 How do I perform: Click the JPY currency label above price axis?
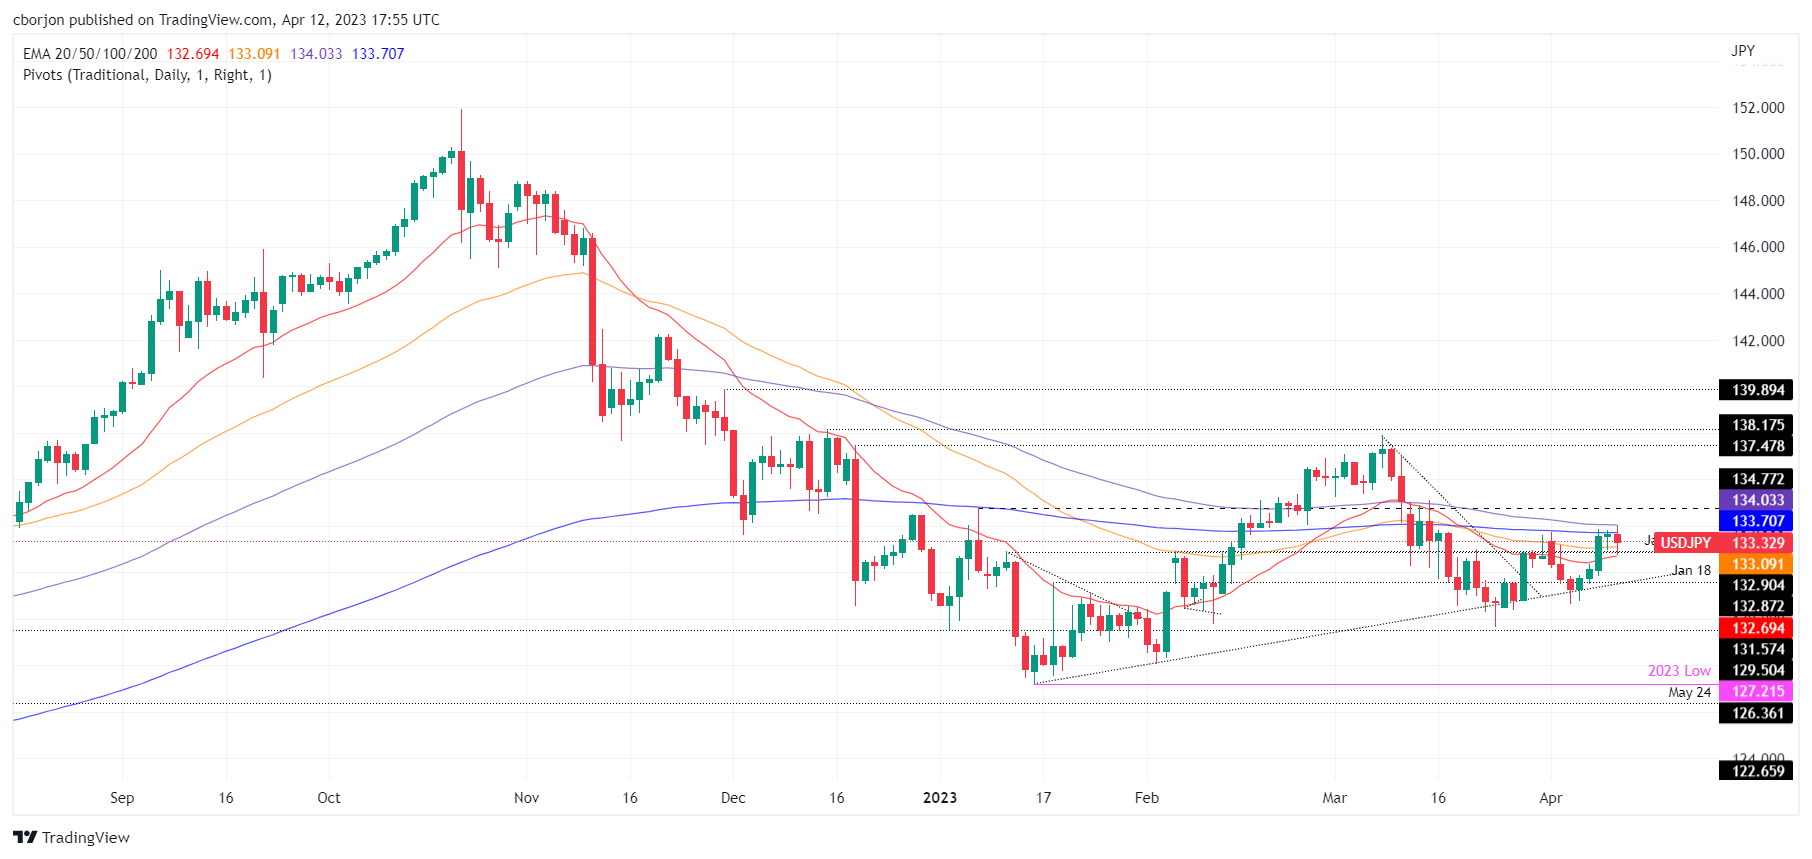pos(1743,50)
